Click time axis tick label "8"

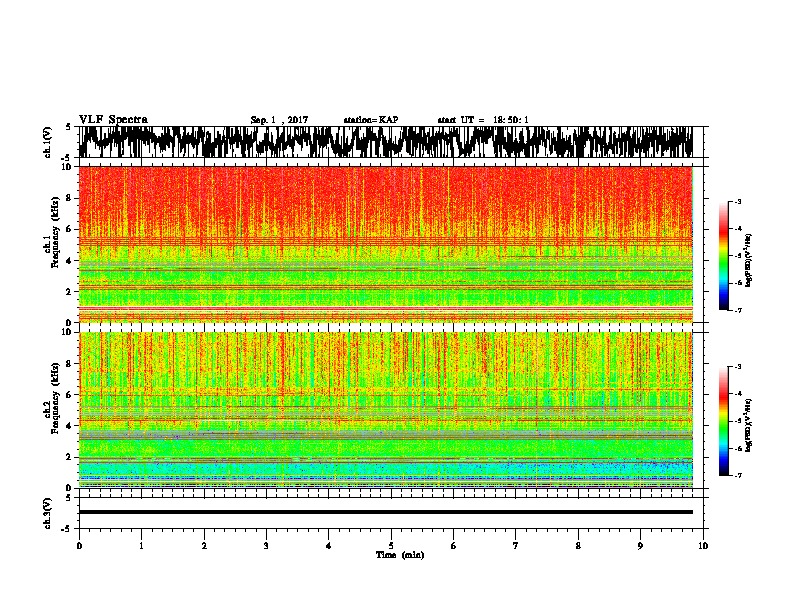click(x=578, y=546)
